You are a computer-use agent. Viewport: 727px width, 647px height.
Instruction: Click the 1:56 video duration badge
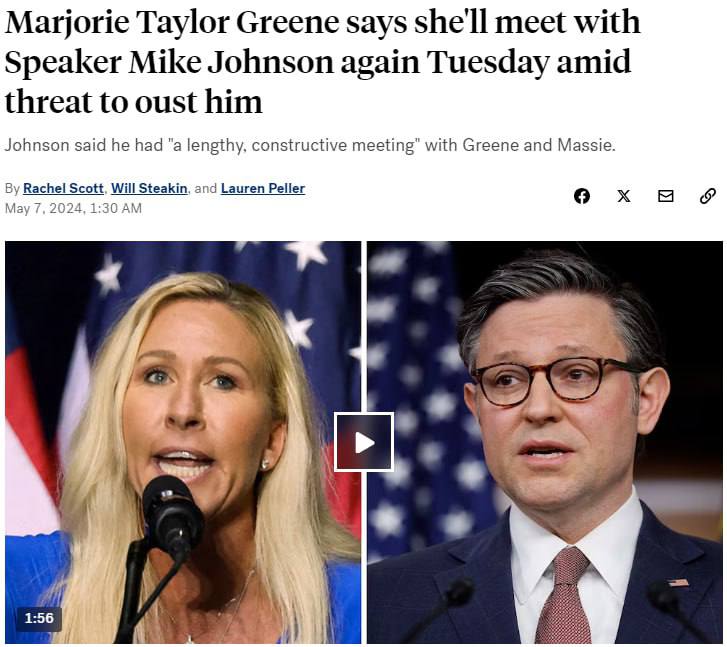(39, 618)
